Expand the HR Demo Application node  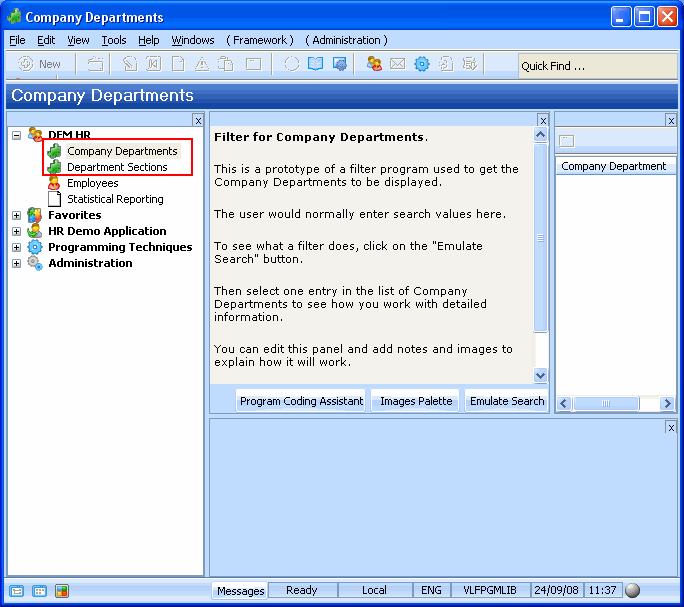17,231
